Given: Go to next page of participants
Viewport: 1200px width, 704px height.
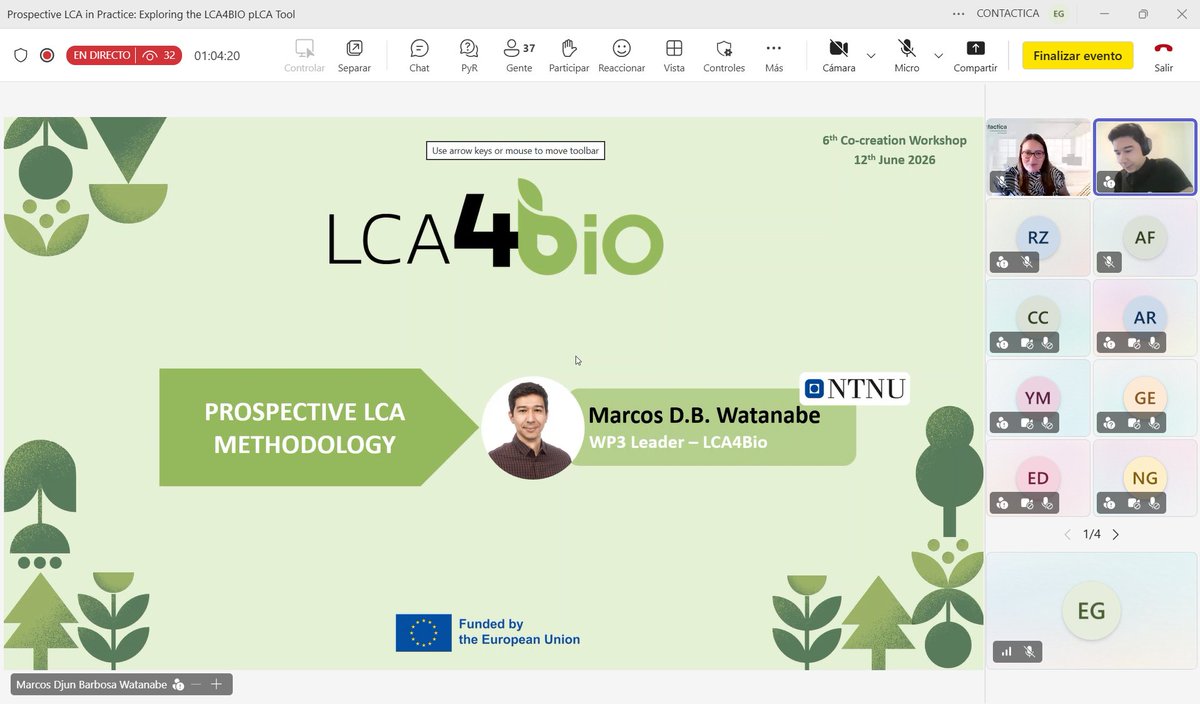Looking at the screenshot, I should [1116, 534].
